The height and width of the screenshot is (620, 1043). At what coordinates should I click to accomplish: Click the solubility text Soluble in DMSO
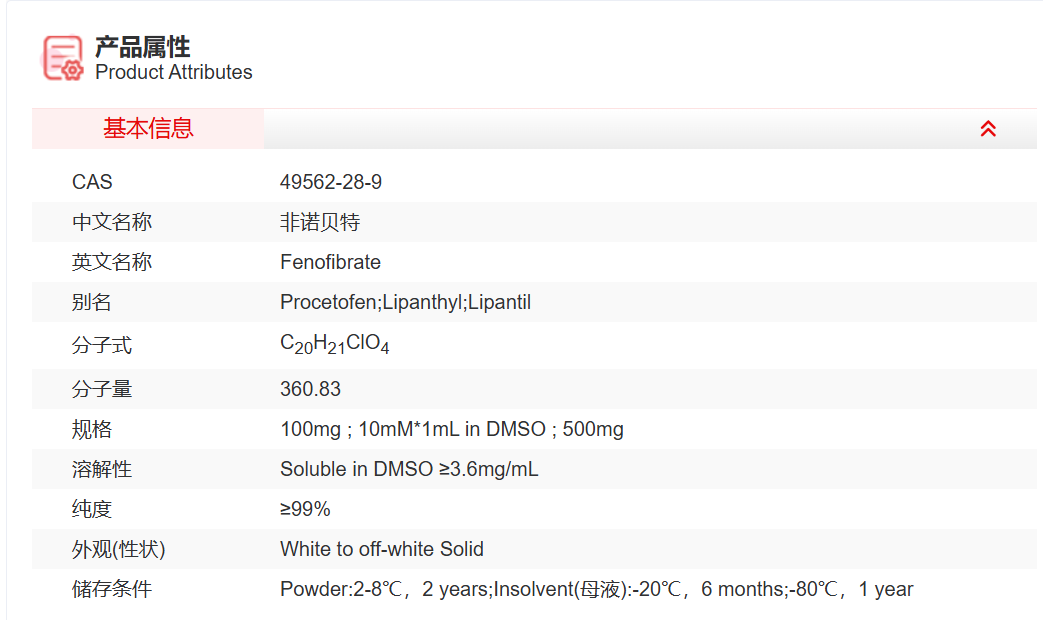[x=409, y=469]
